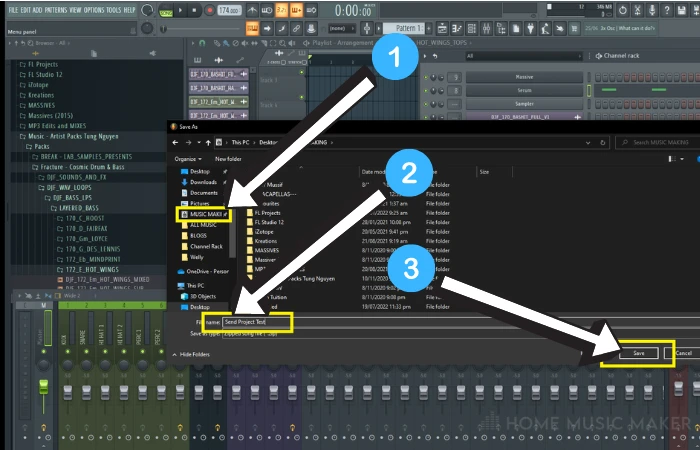This screenshot has width=700, height=450.
Task: Open the Organize dropdown in Save As
Action: [x=188, y=159]
